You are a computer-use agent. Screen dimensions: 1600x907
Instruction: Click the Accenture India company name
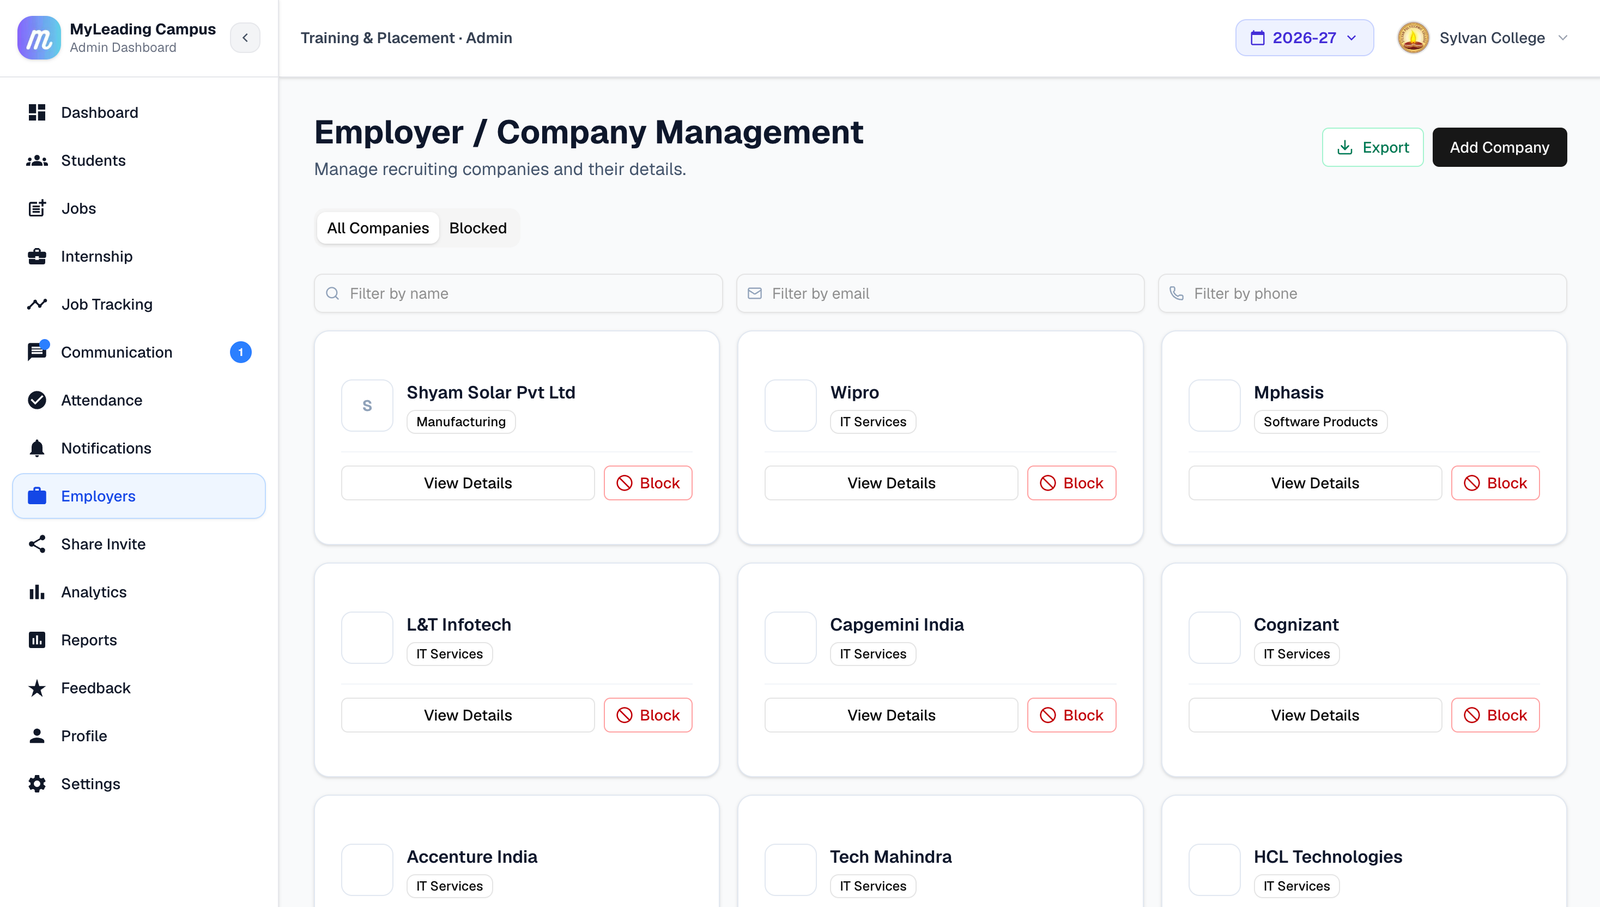pyautogui.click(x=472, y=857)
